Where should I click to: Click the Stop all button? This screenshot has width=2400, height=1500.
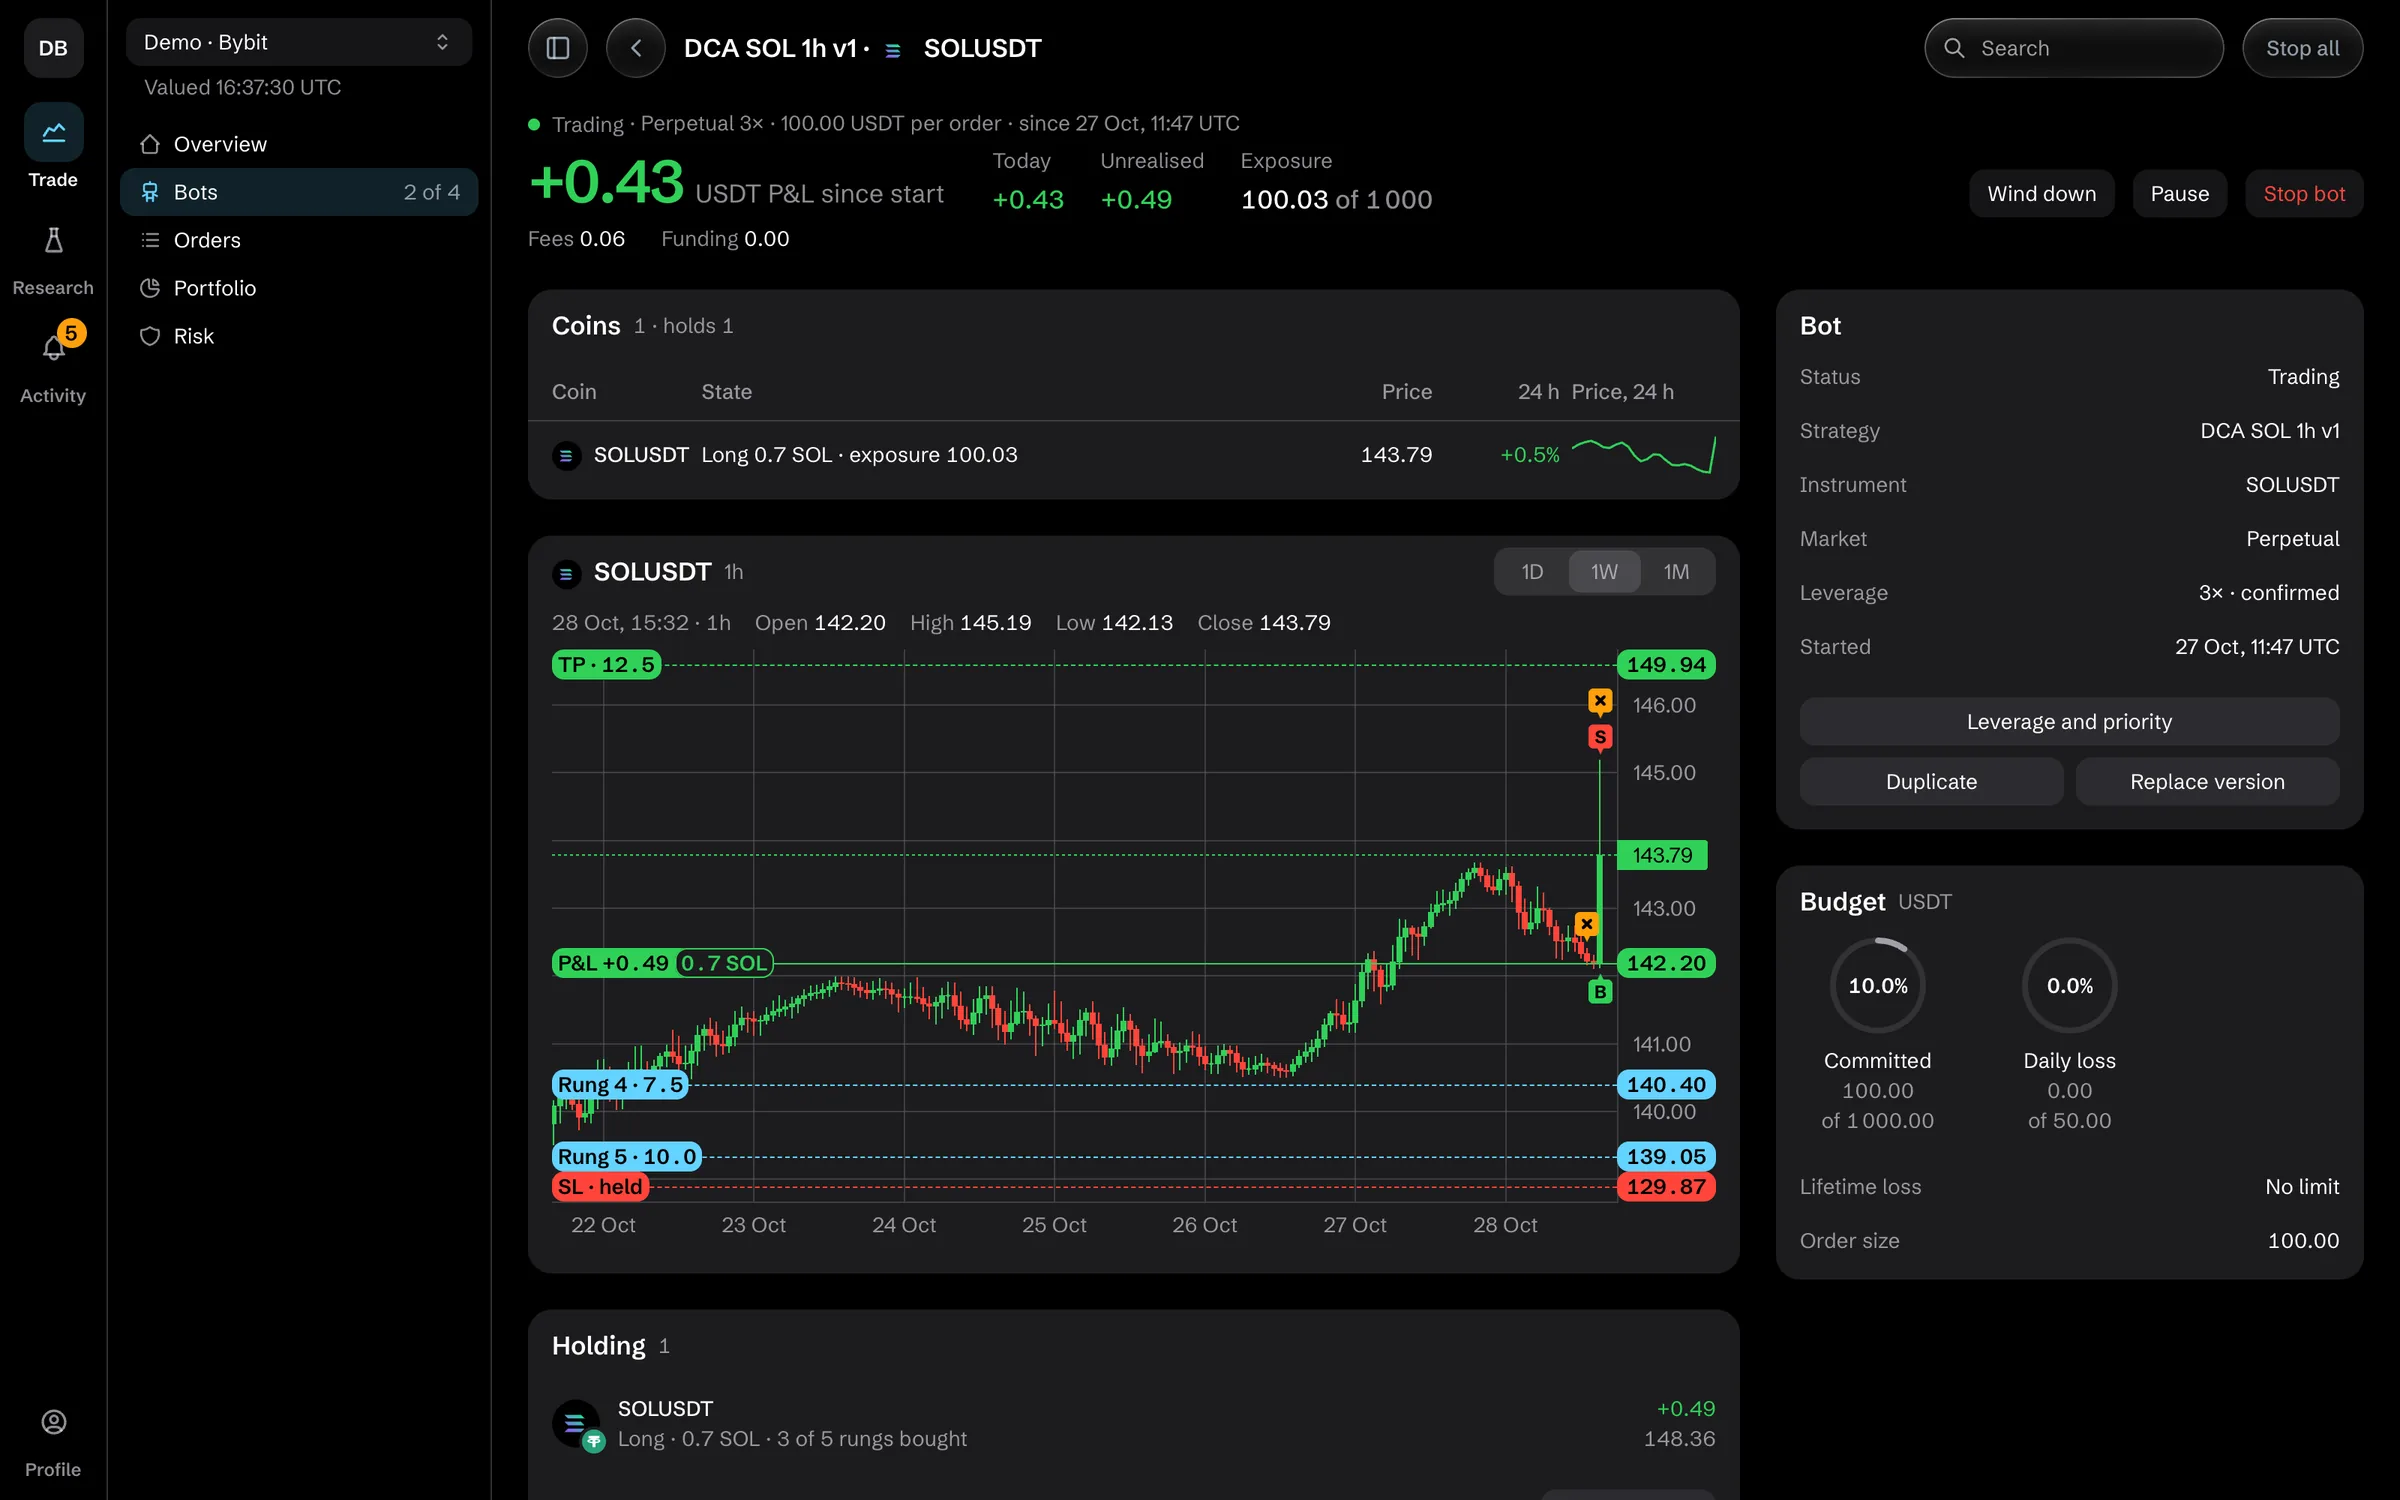click(x=2302, y=48)
